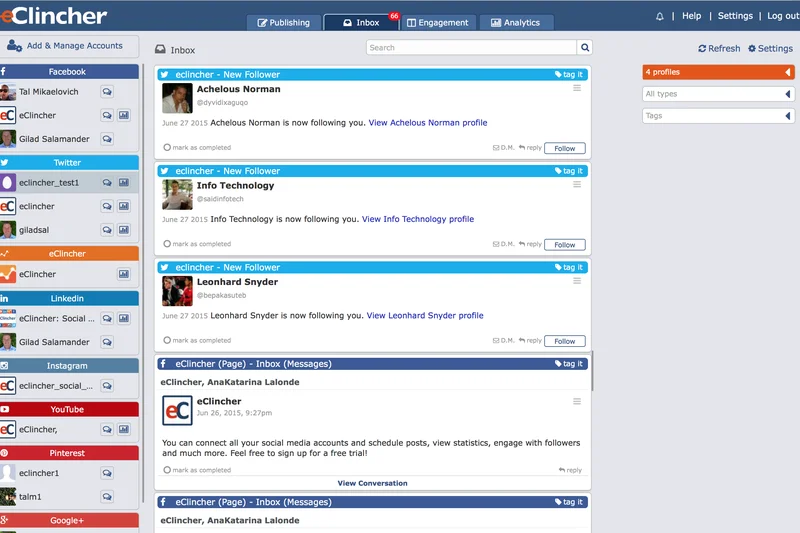Follow Leonhard Snyder back
Screen dimensions: 800x533
(565, 341)
